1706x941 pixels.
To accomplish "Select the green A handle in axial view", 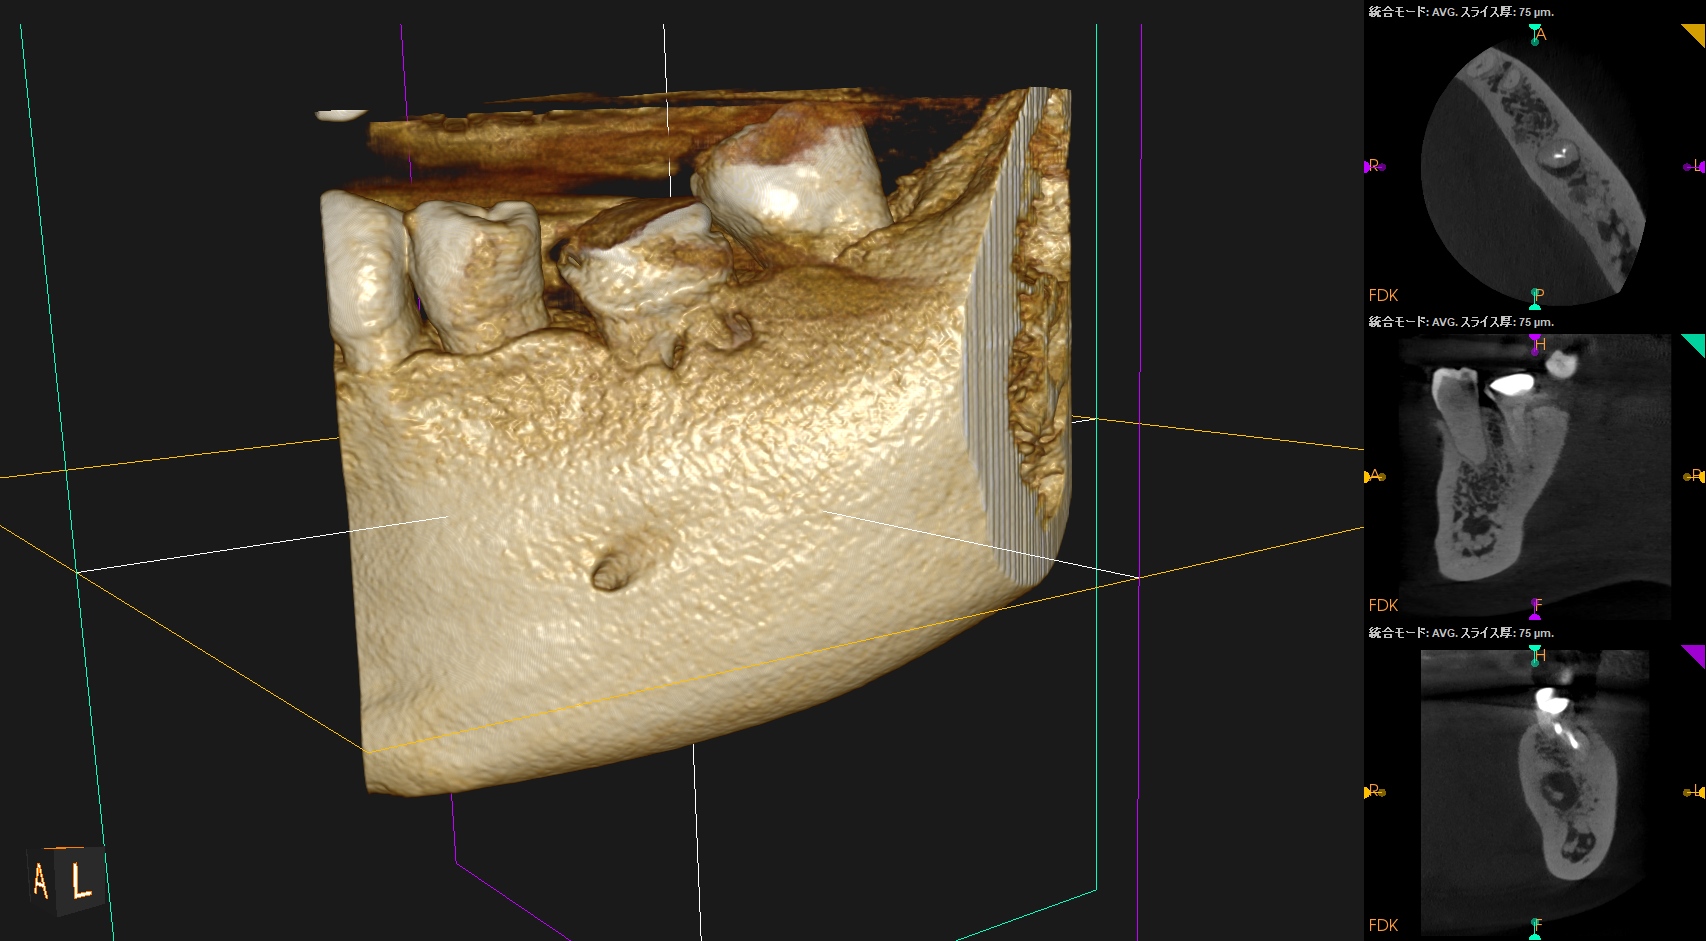I will tap(1535, 34).
